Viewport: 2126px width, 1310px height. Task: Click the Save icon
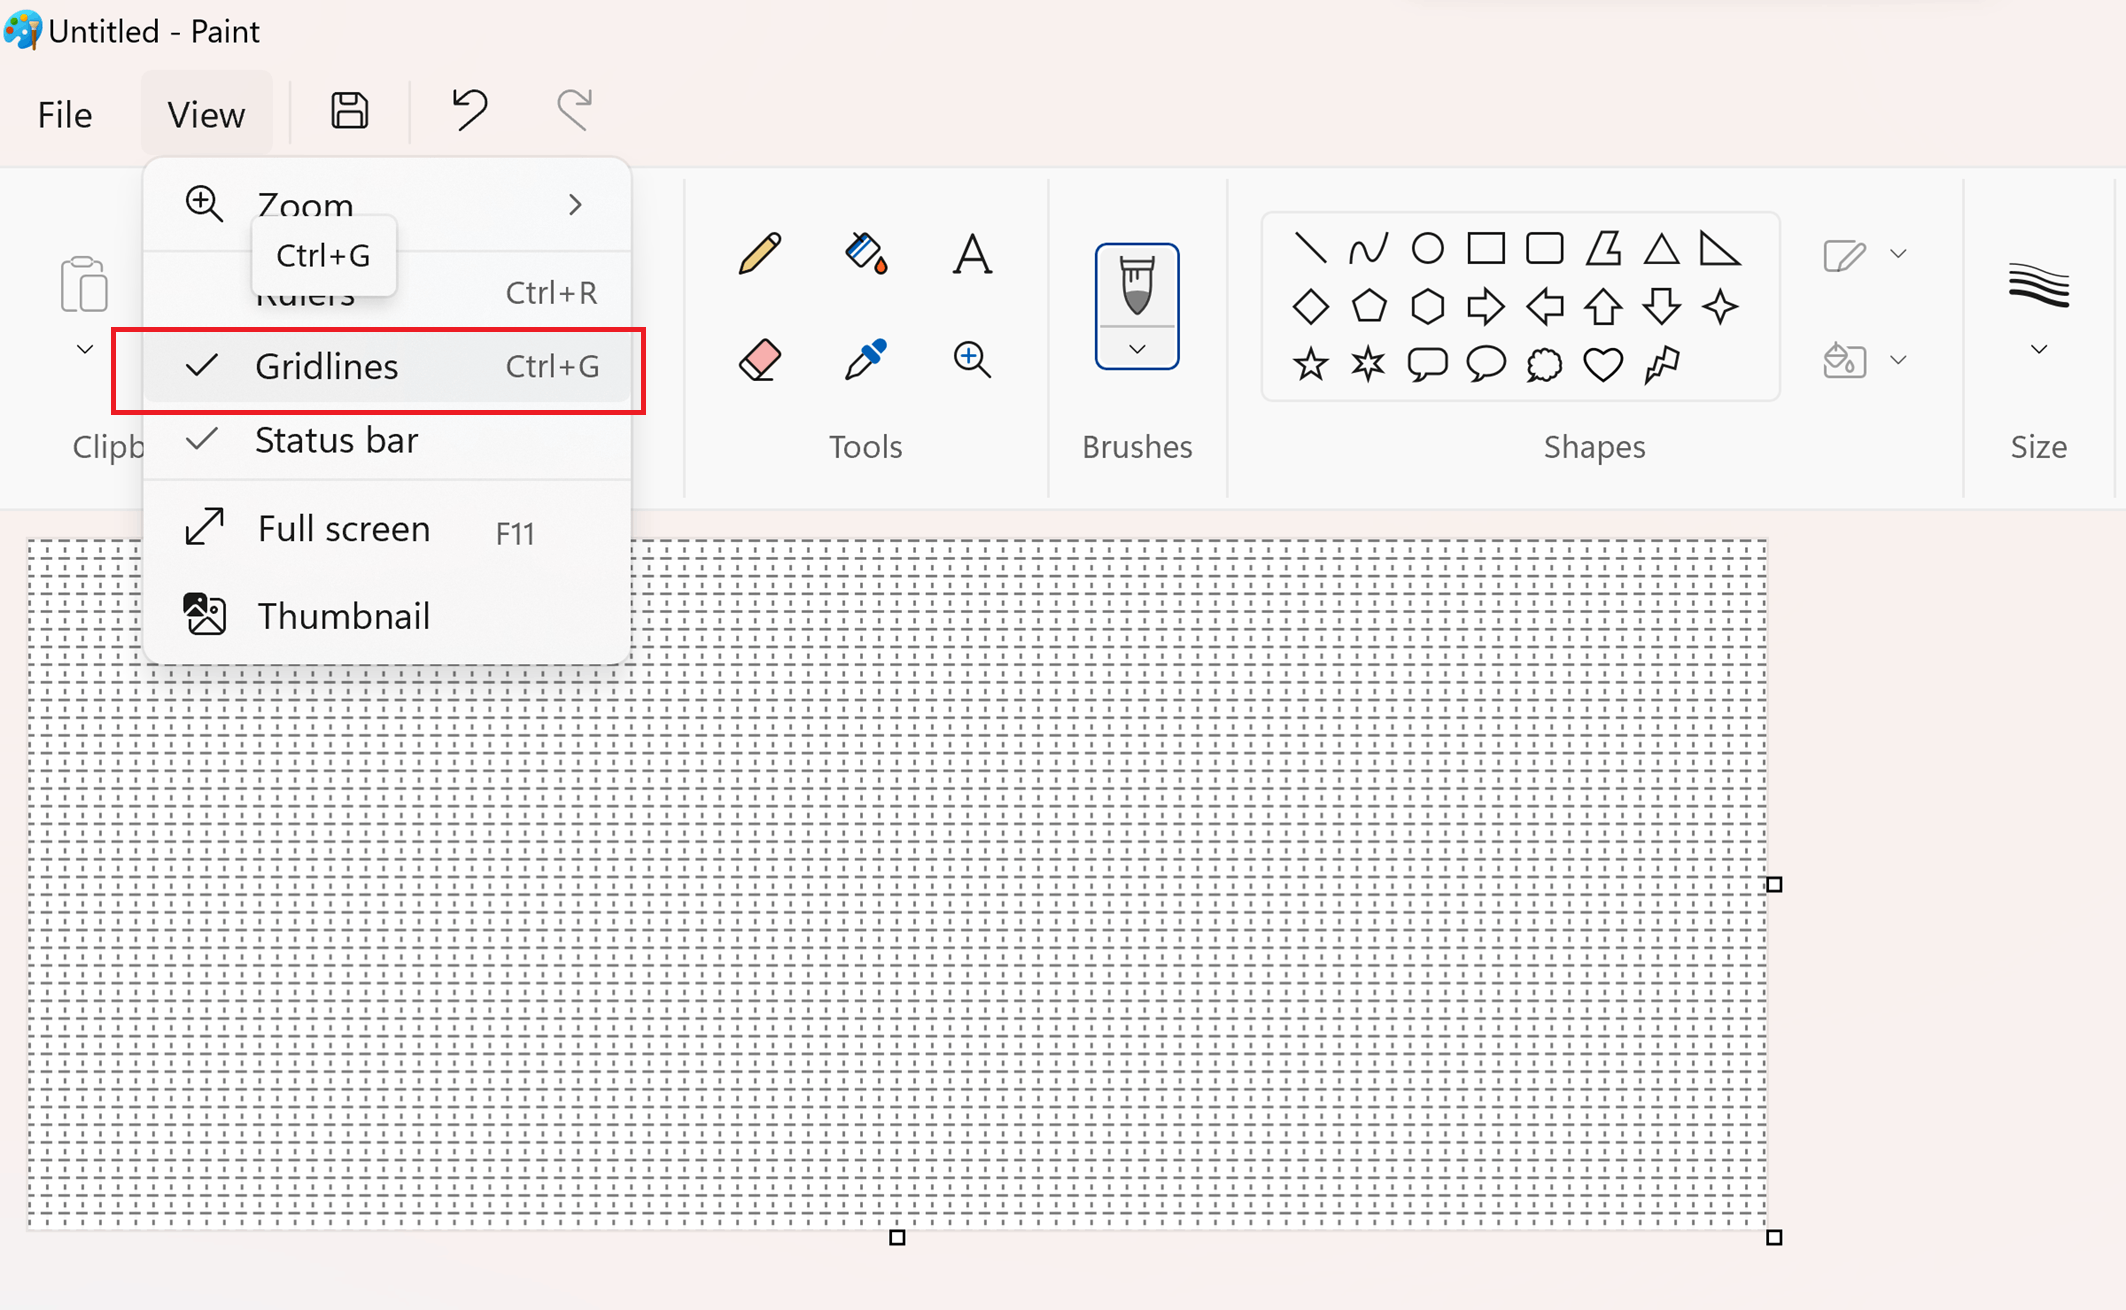[349, 110]
